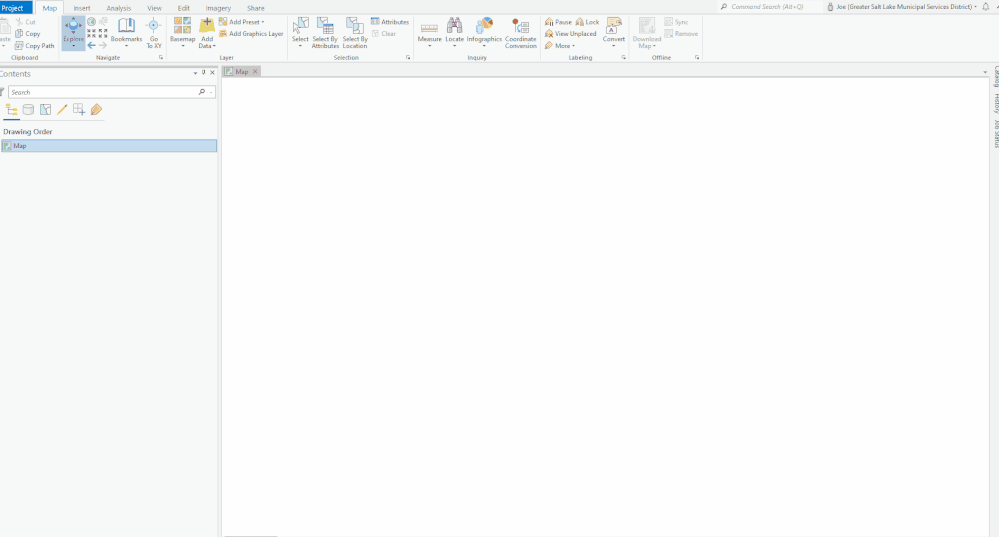Close the Map view tab
The height and width of the screenshot is (537, 999).
(255, 71)
